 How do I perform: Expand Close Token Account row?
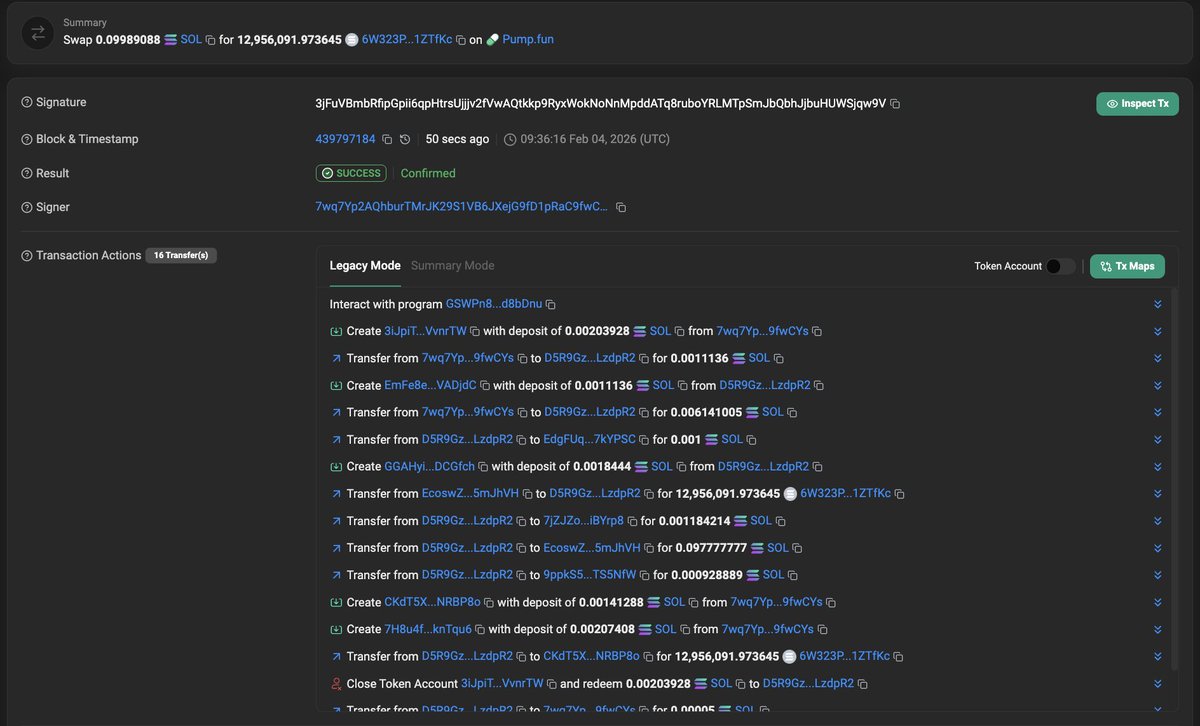click(x=1157, y=684)
